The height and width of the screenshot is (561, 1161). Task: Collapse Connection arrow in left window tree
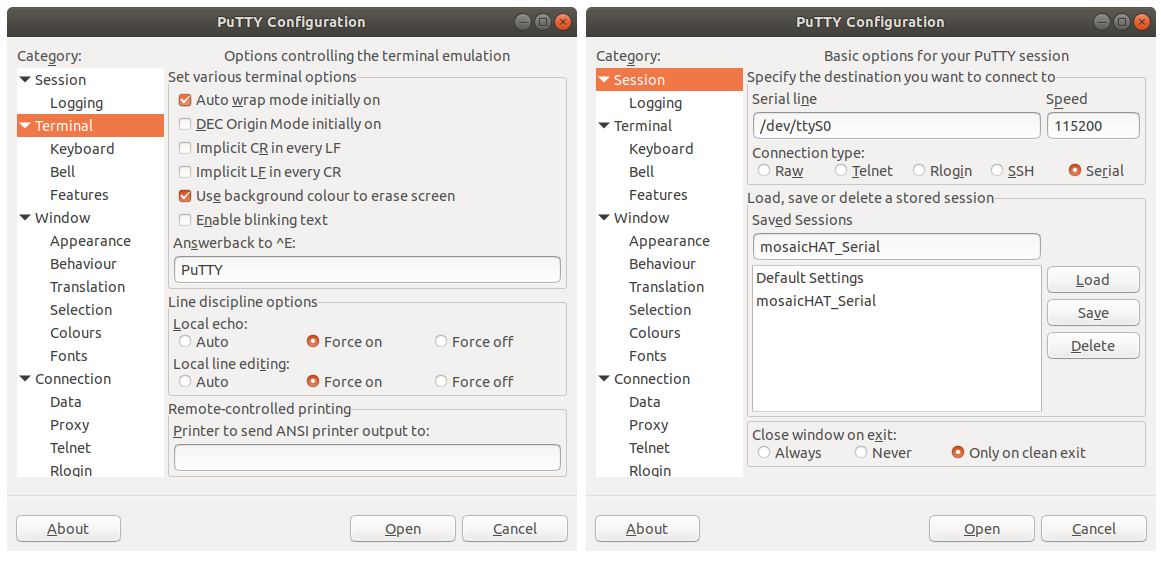coord(26,379)
